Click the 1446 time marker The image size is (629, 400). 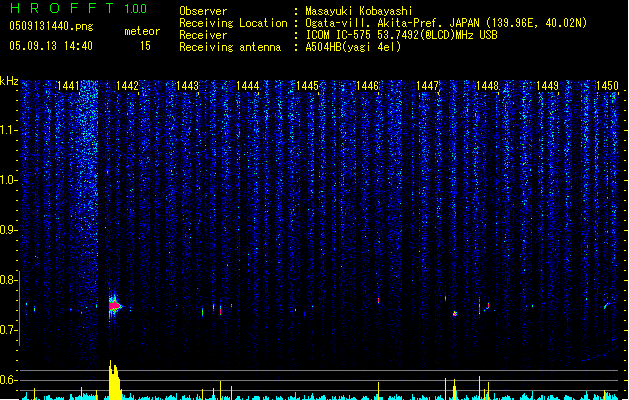367,86
